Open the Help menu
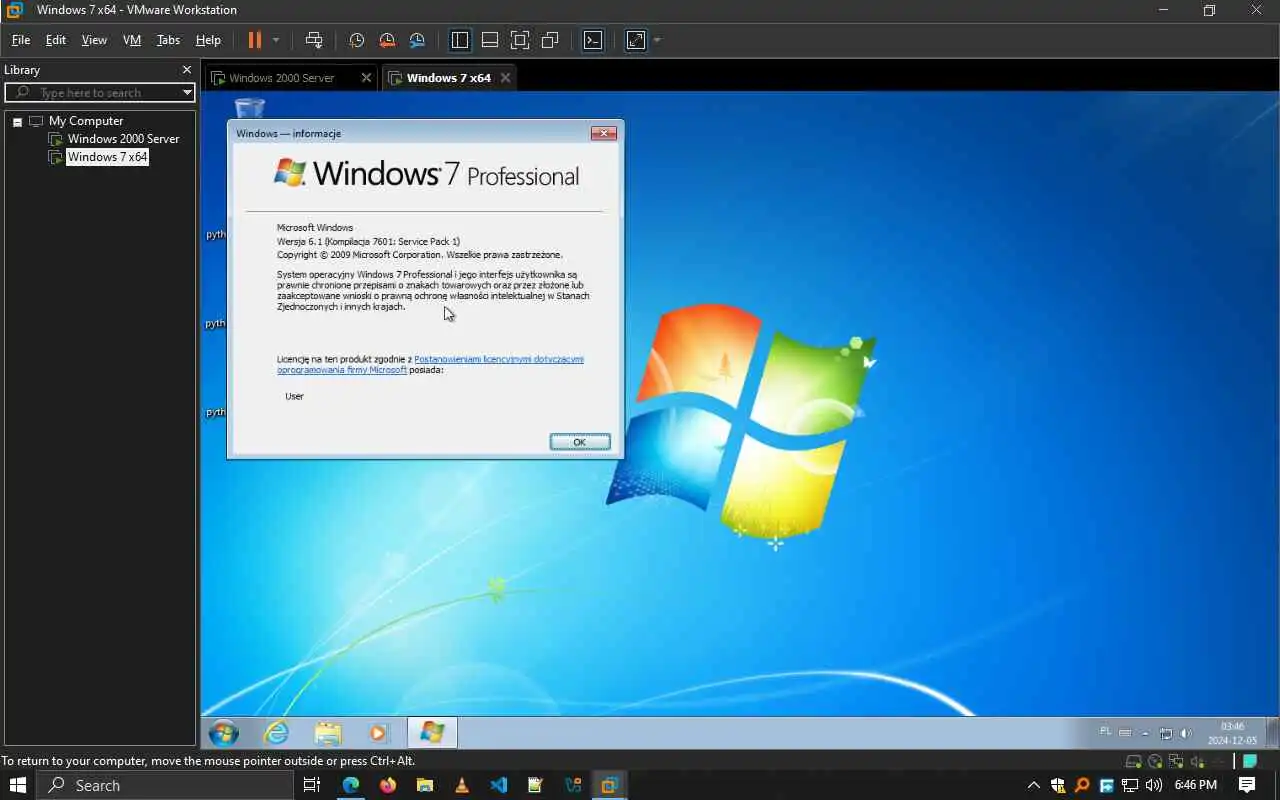 [208, 40]
